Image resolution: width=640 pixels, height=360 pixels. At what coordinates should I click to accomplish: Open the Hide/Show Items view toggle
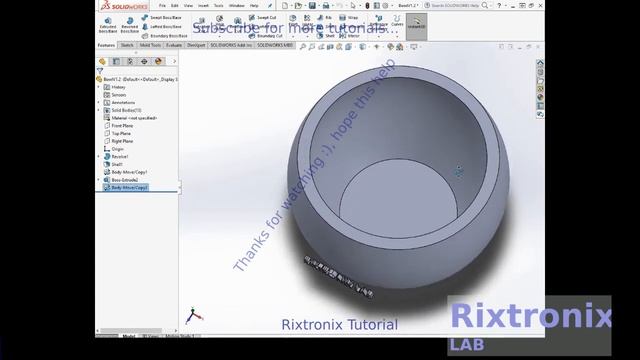coord(376,47)
